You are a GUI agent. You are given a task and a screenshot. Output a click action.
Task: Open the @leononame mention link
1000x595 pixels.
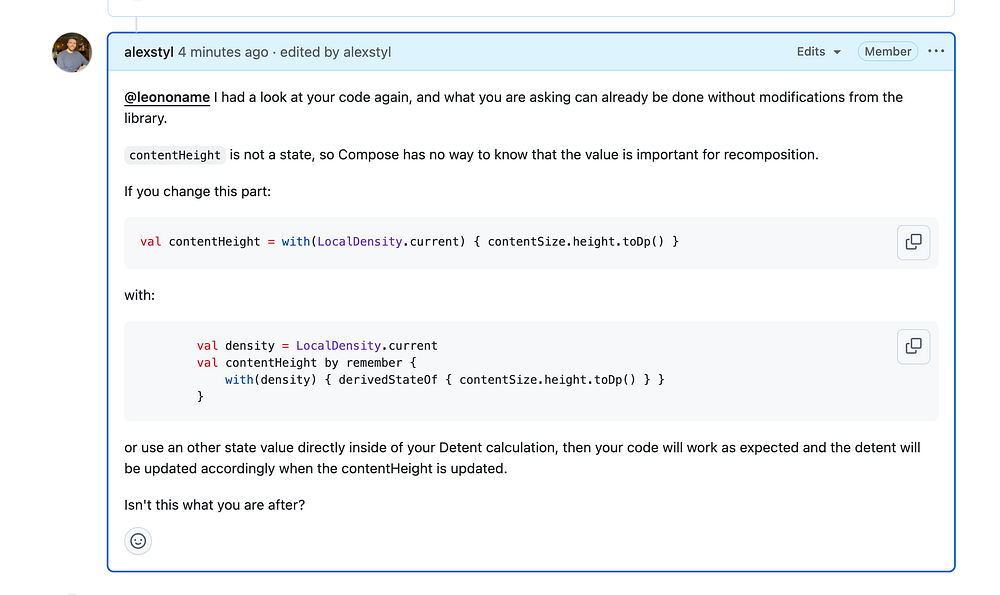tap(167, 97)
